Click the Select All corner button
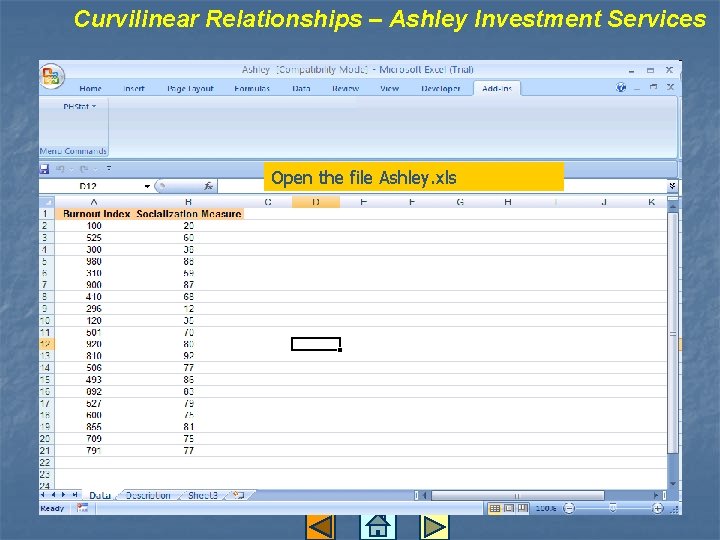 point(47,202)
